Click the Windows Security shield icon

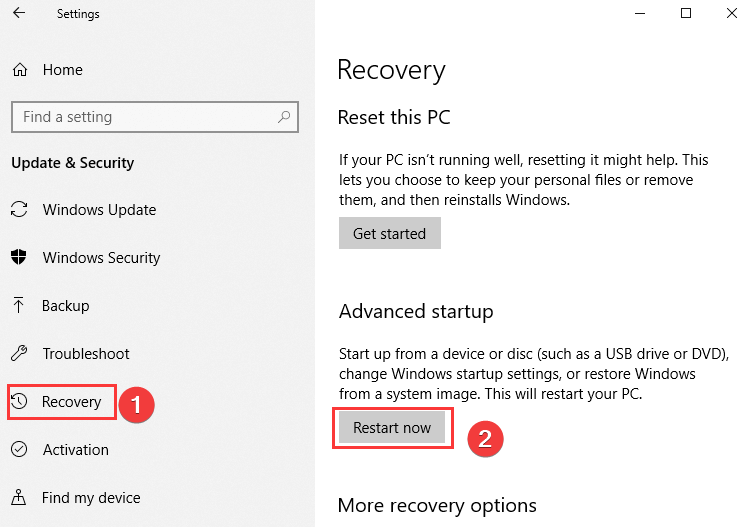tap(19, 257)
